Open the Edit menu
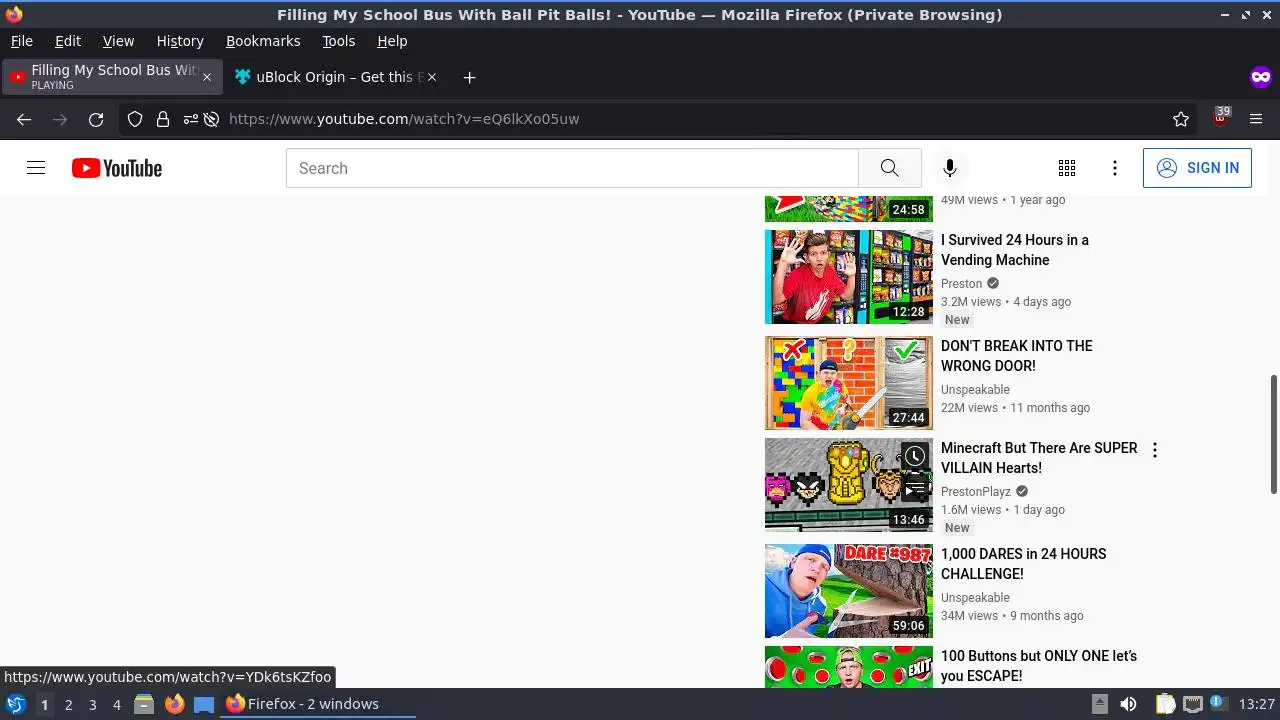This screenshot has width=1280, height=720. tap(68, 41)
